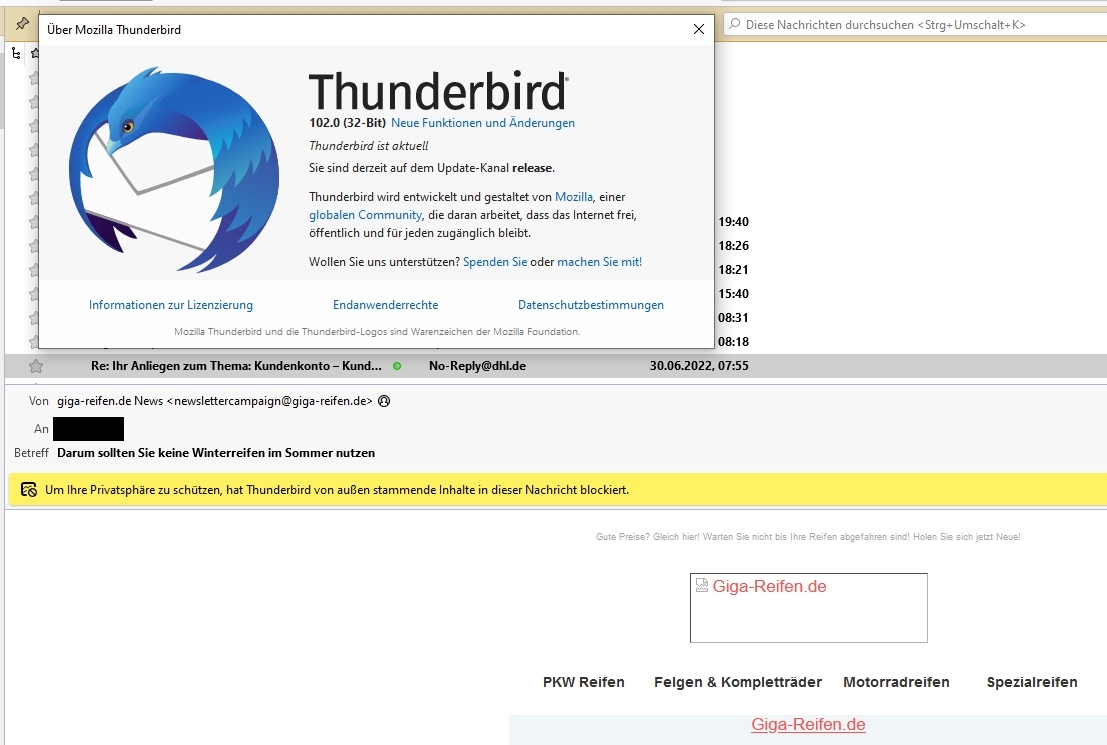1107x745 pixels.
Task: Toggle the quick filter bar pin icon
Action: (22, 24)
